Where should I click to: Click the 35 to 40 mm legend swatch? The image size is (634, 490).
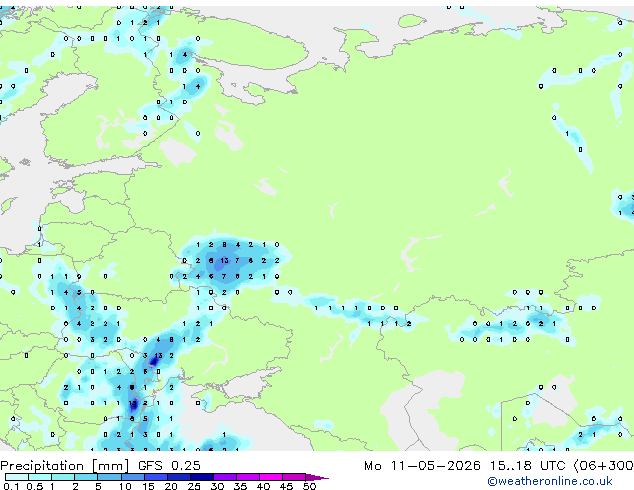247,477
